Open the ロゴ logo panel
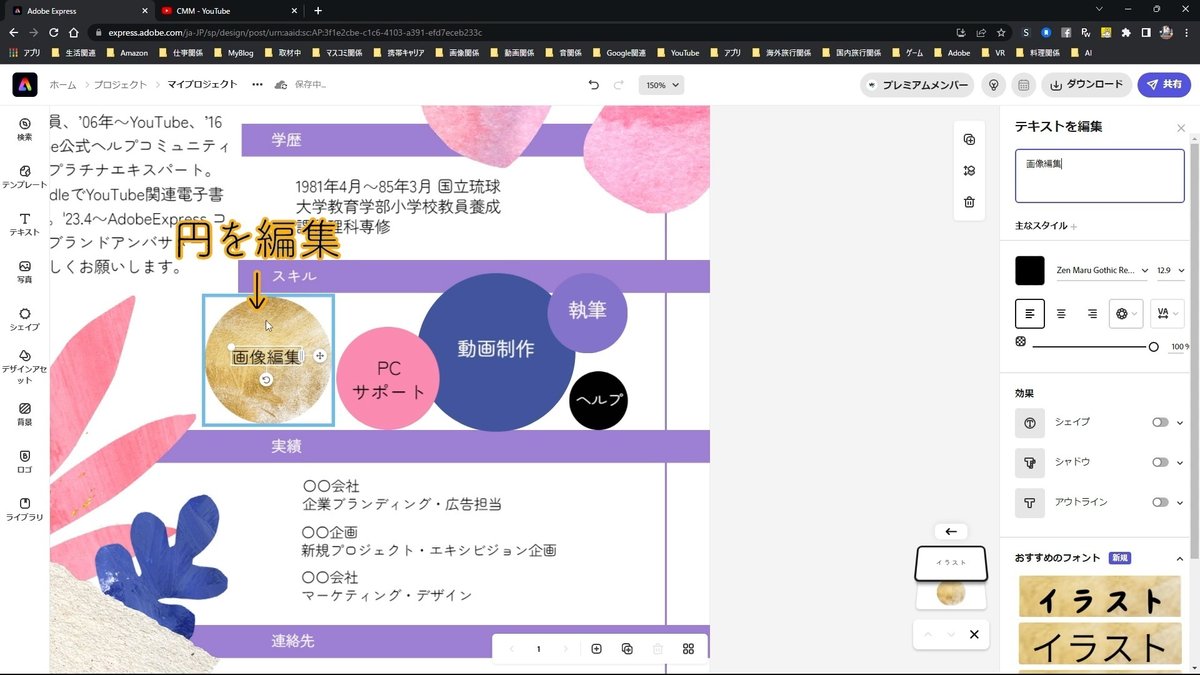The height and width of the screenshot is (675, 1200). [25, 461]
